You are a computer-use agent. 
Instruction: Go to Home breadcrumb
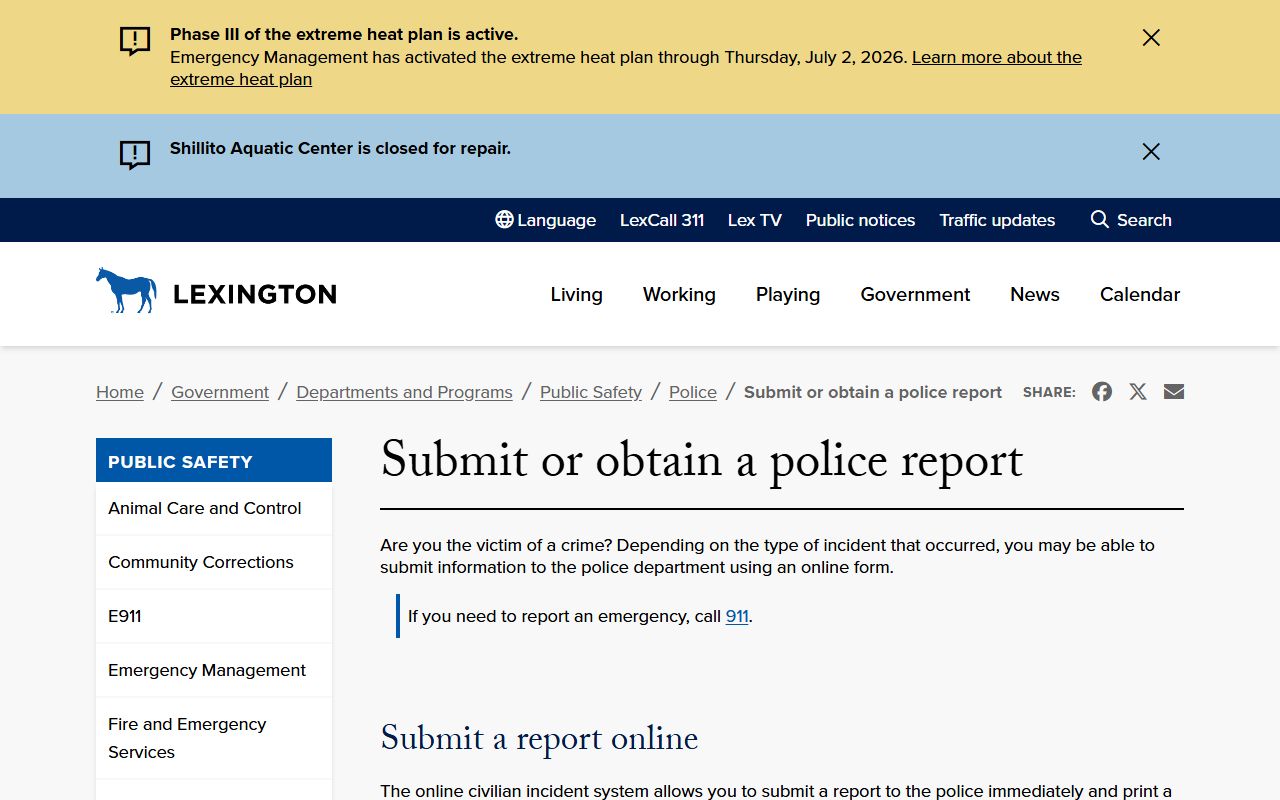[120, 392]
